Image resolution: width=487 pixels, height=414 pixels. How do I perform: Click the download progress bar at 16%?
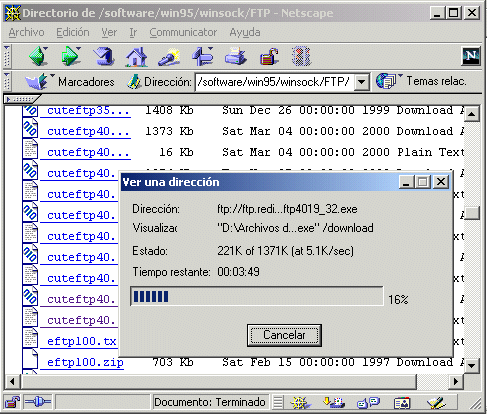tap(257, 296)
